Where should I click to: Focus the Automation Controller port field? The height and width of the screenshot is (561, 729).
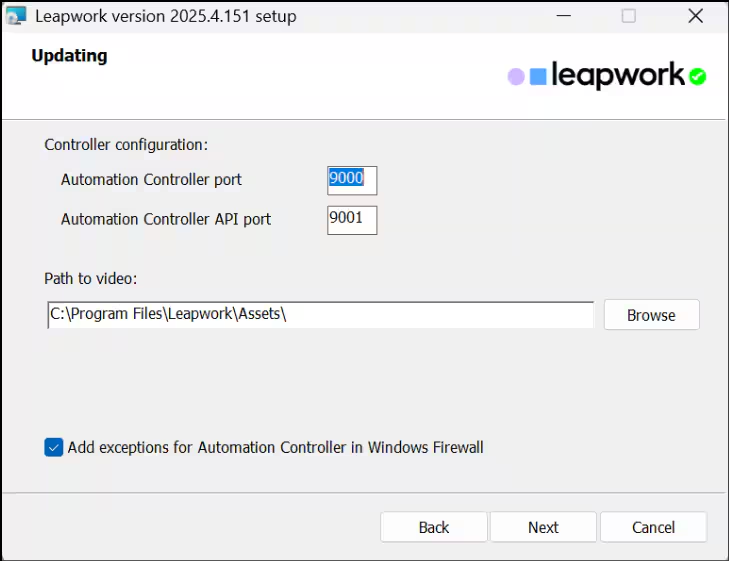tap(352, 180)
